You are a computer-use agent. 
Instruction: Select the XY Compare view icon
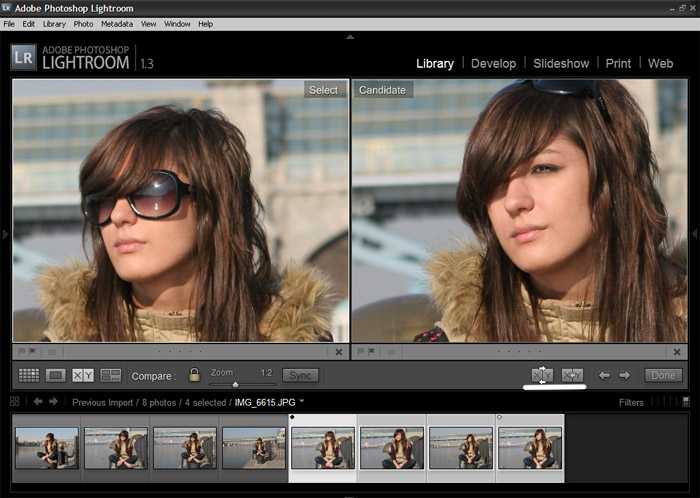[x=83, y=375]
